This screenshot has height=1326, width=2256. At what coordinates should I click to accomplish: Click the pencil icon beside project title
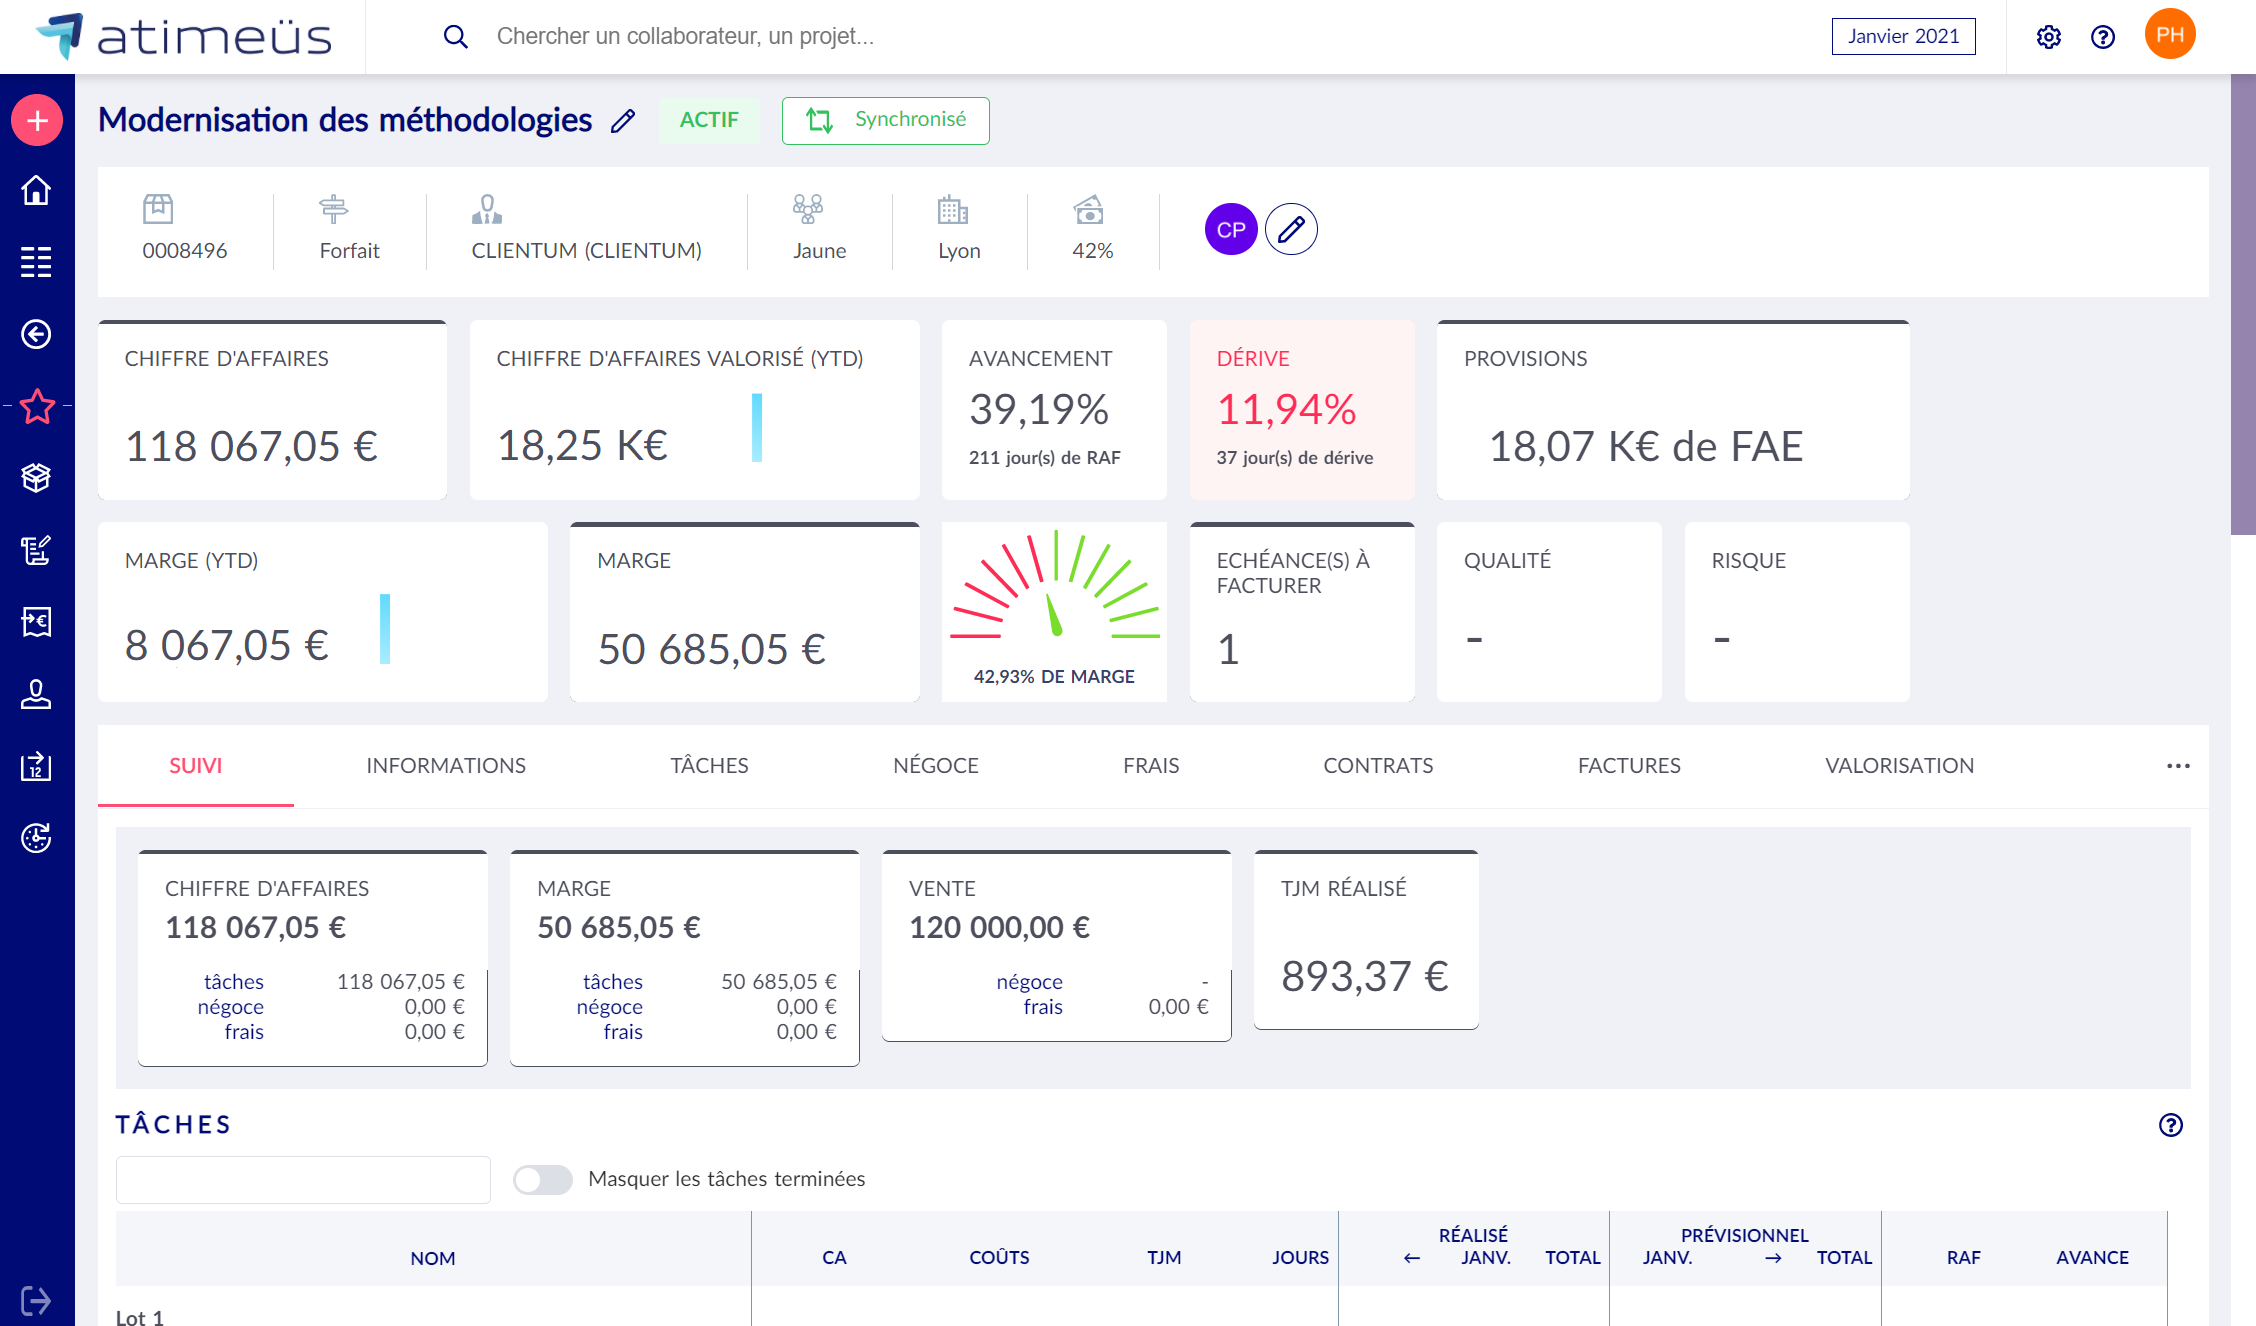(623, 121)
